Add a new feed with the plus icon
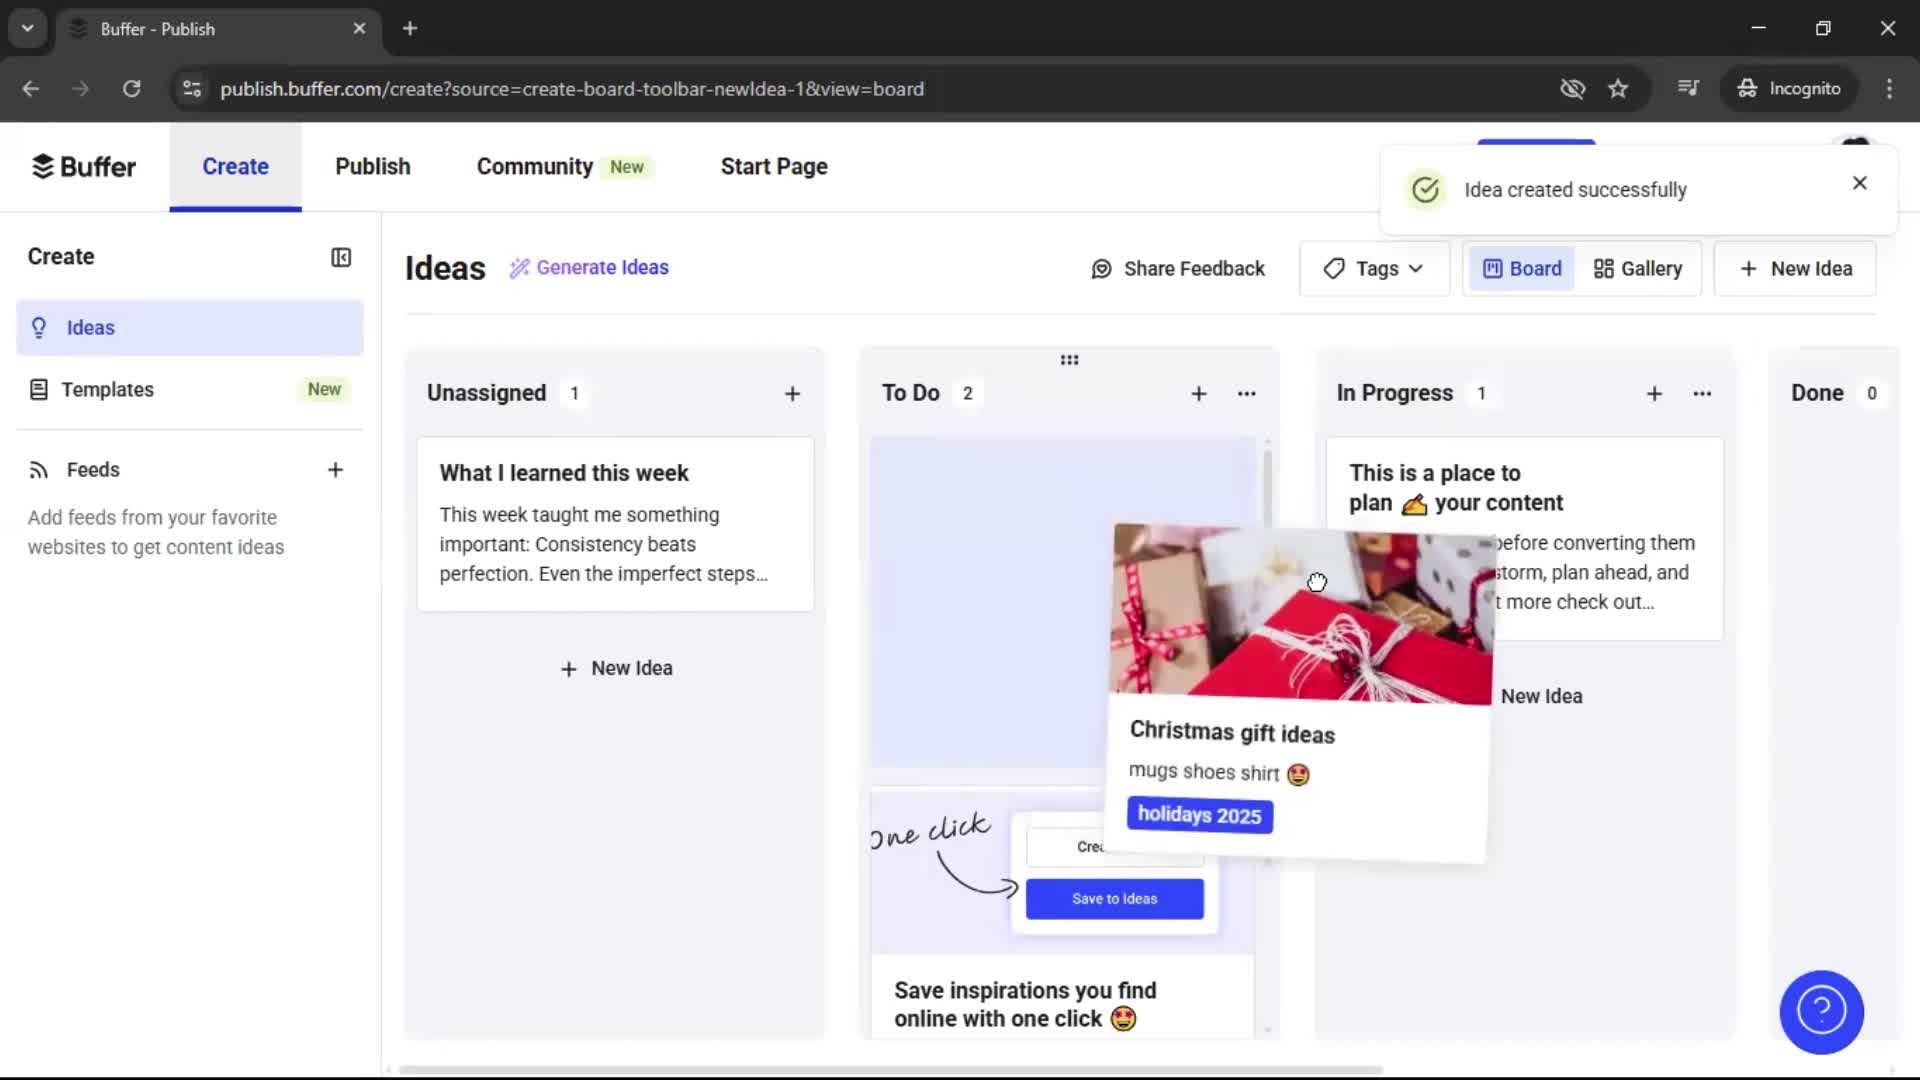This screenshot has height=1080, width=1920. pyautogui.click(x=335, y=469)
